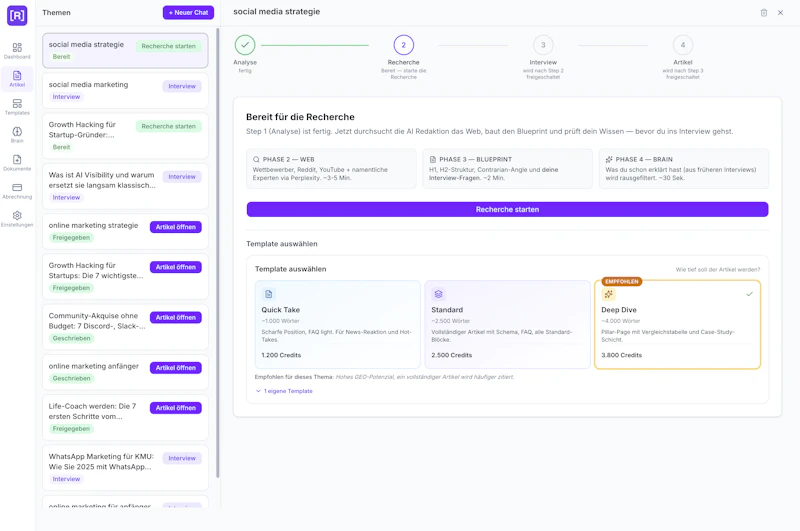Image resolution: width=800 pixels, height=531 pixels.
Task: Start research for social media strategie topic
Action: [x=168, y=46]
